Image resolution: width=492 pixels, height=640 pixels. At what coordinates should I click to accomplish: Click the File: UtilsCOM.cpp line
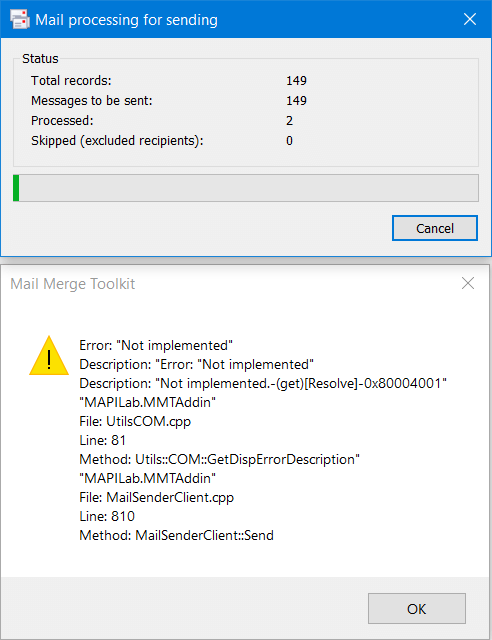pyautogui.click(x=135, y=421)
